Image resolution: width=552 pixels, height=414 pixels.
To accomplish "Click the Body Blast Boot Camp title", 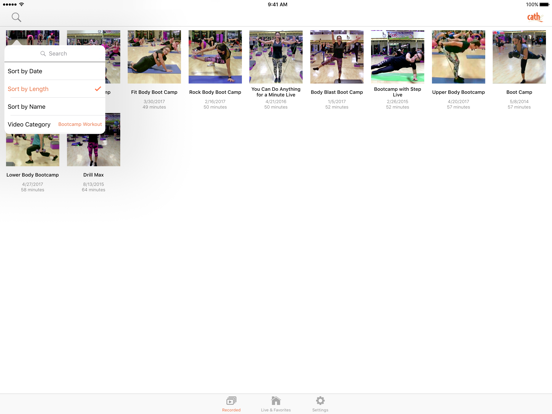I will click(337, 92).
